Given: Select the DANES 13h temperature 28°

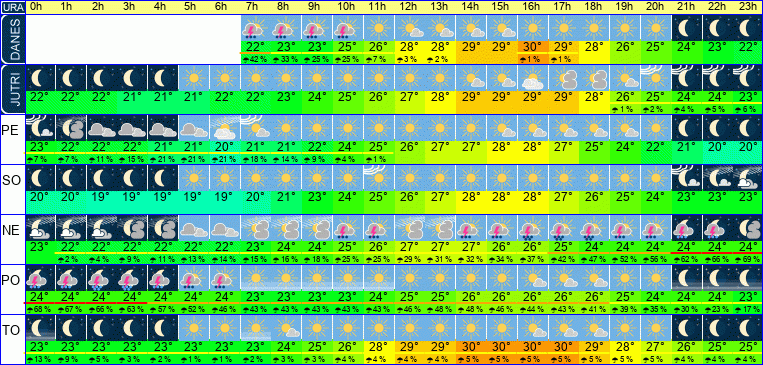Looking at the screenshot, I should (x=440, y=47).
